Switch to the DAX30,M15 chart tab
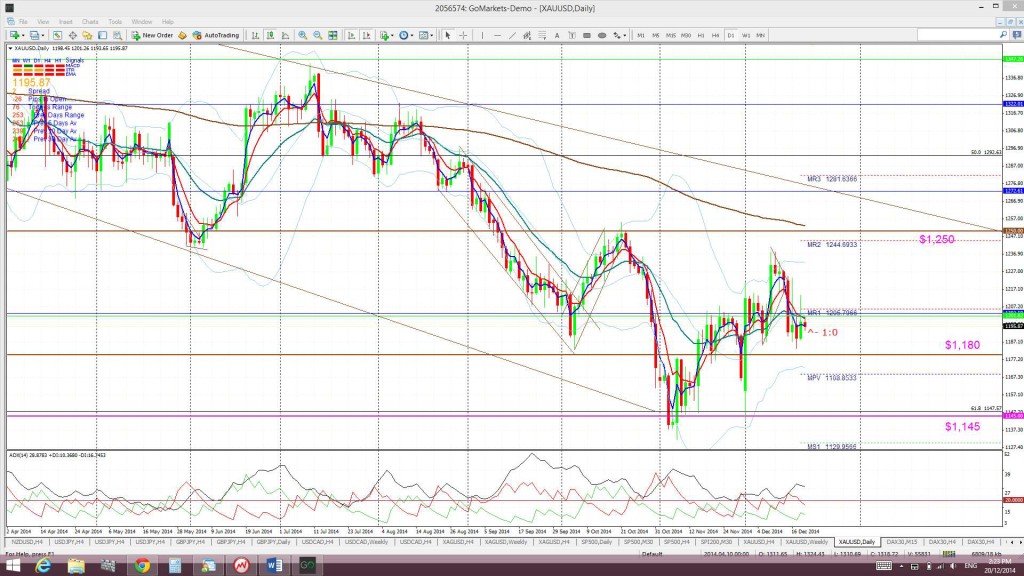The height and width of the screenshot is (576, 1024). (x=902, y=542)
